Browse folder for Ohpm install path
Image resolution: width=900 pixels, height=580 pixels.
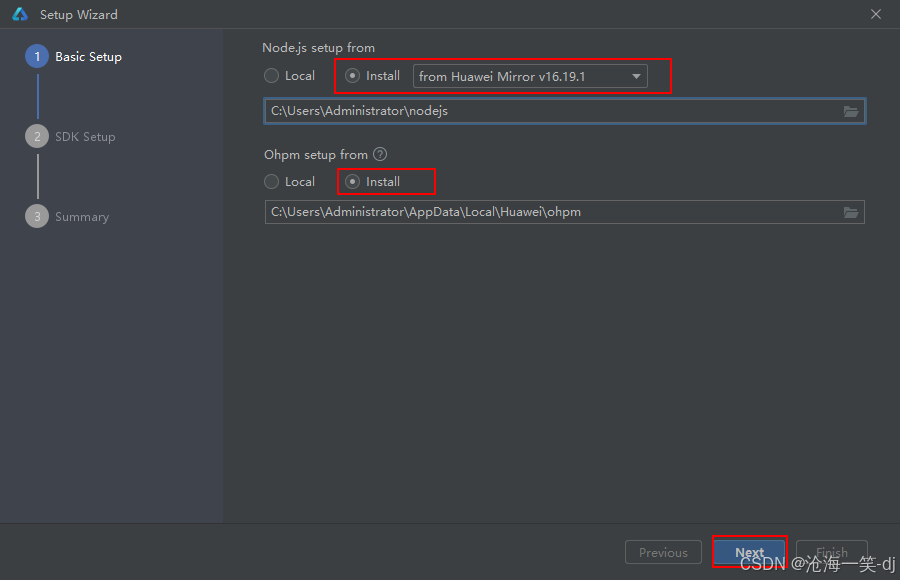point(851,212)
